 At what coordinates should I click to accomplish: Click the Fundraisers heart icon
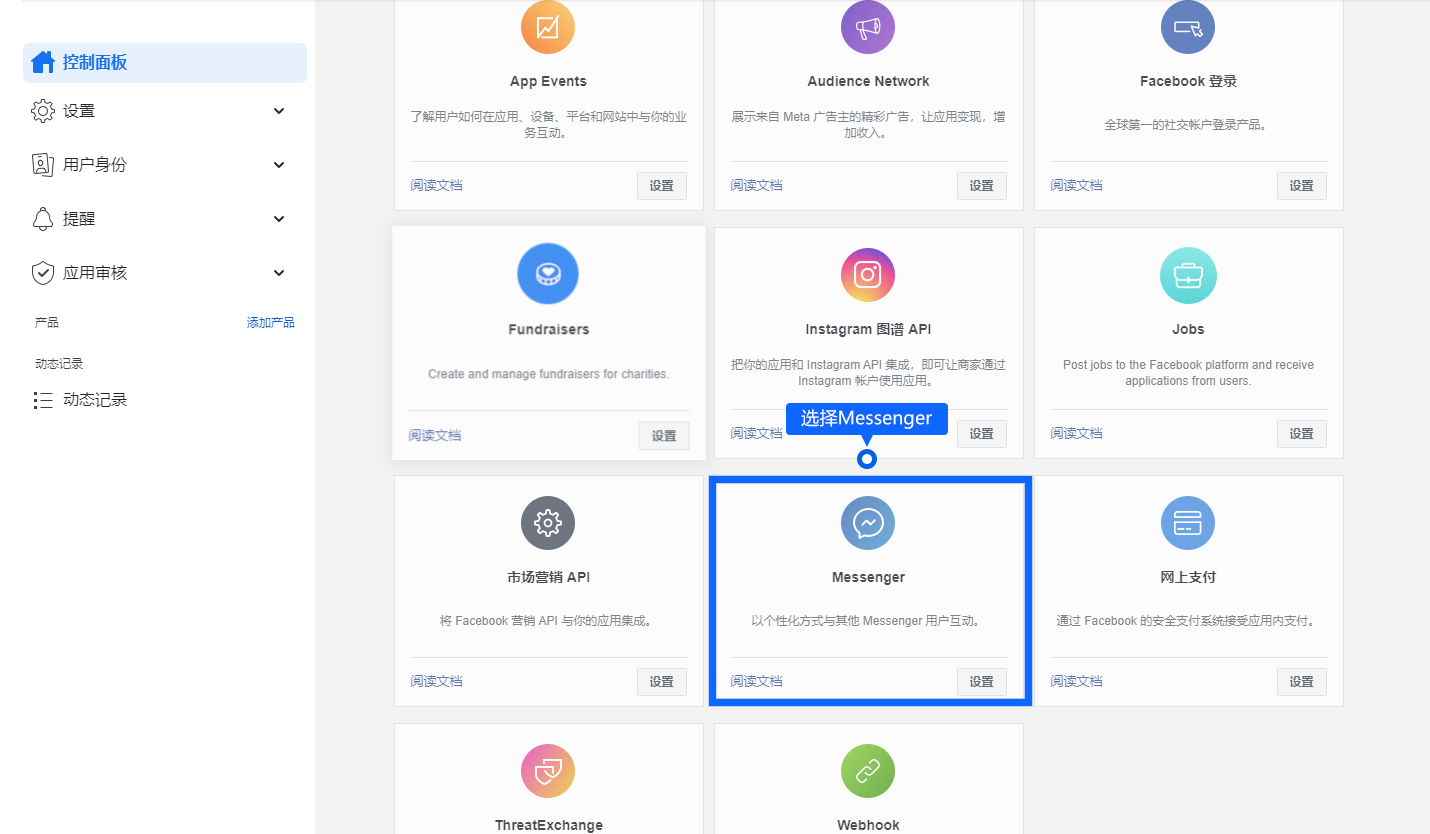click(548, 274)
